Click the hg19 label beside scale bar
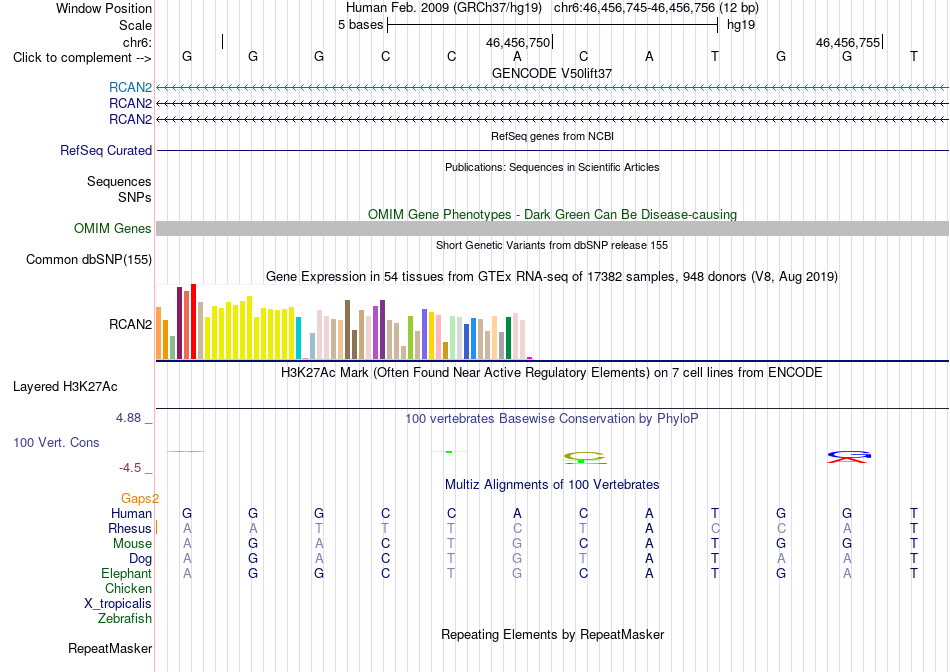 [x=741, y=25]
